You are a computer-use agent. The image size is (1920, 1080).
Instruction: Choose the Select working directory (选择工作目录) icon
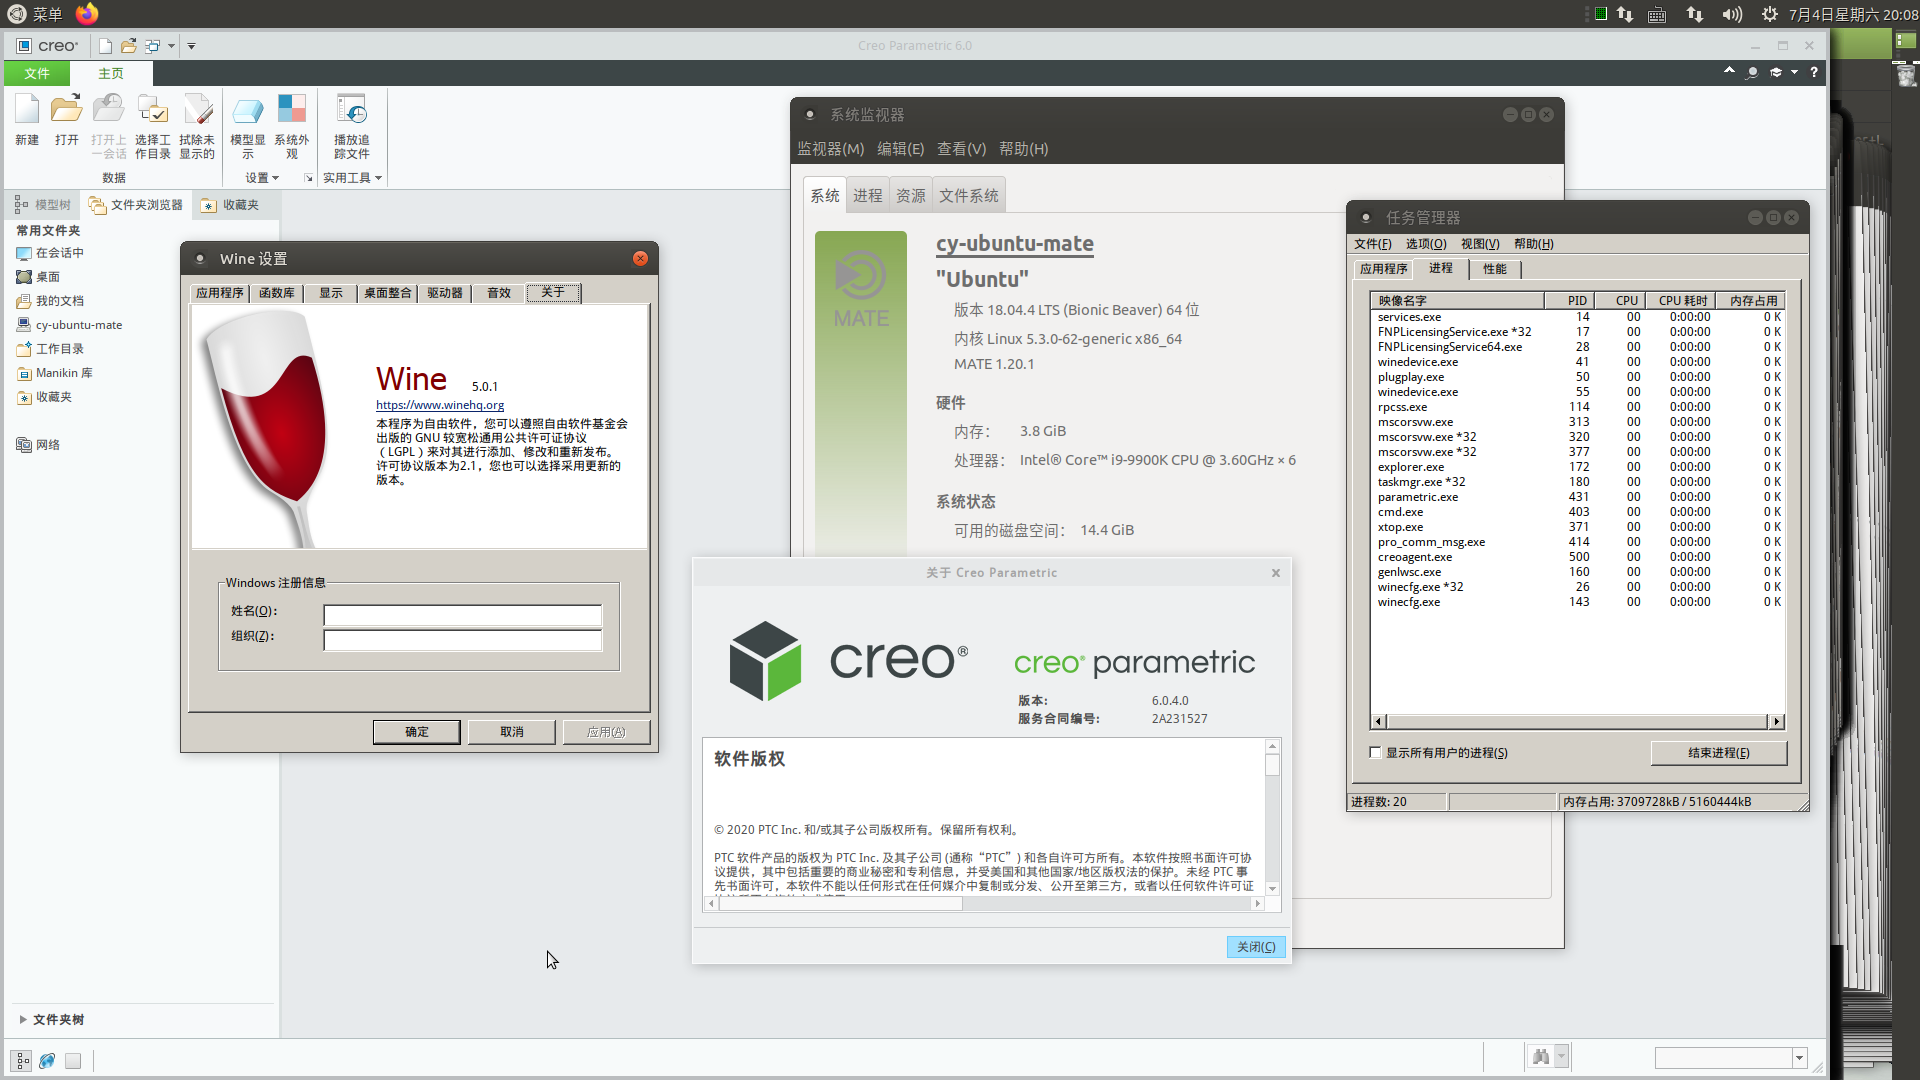click(x=153, y=110)
